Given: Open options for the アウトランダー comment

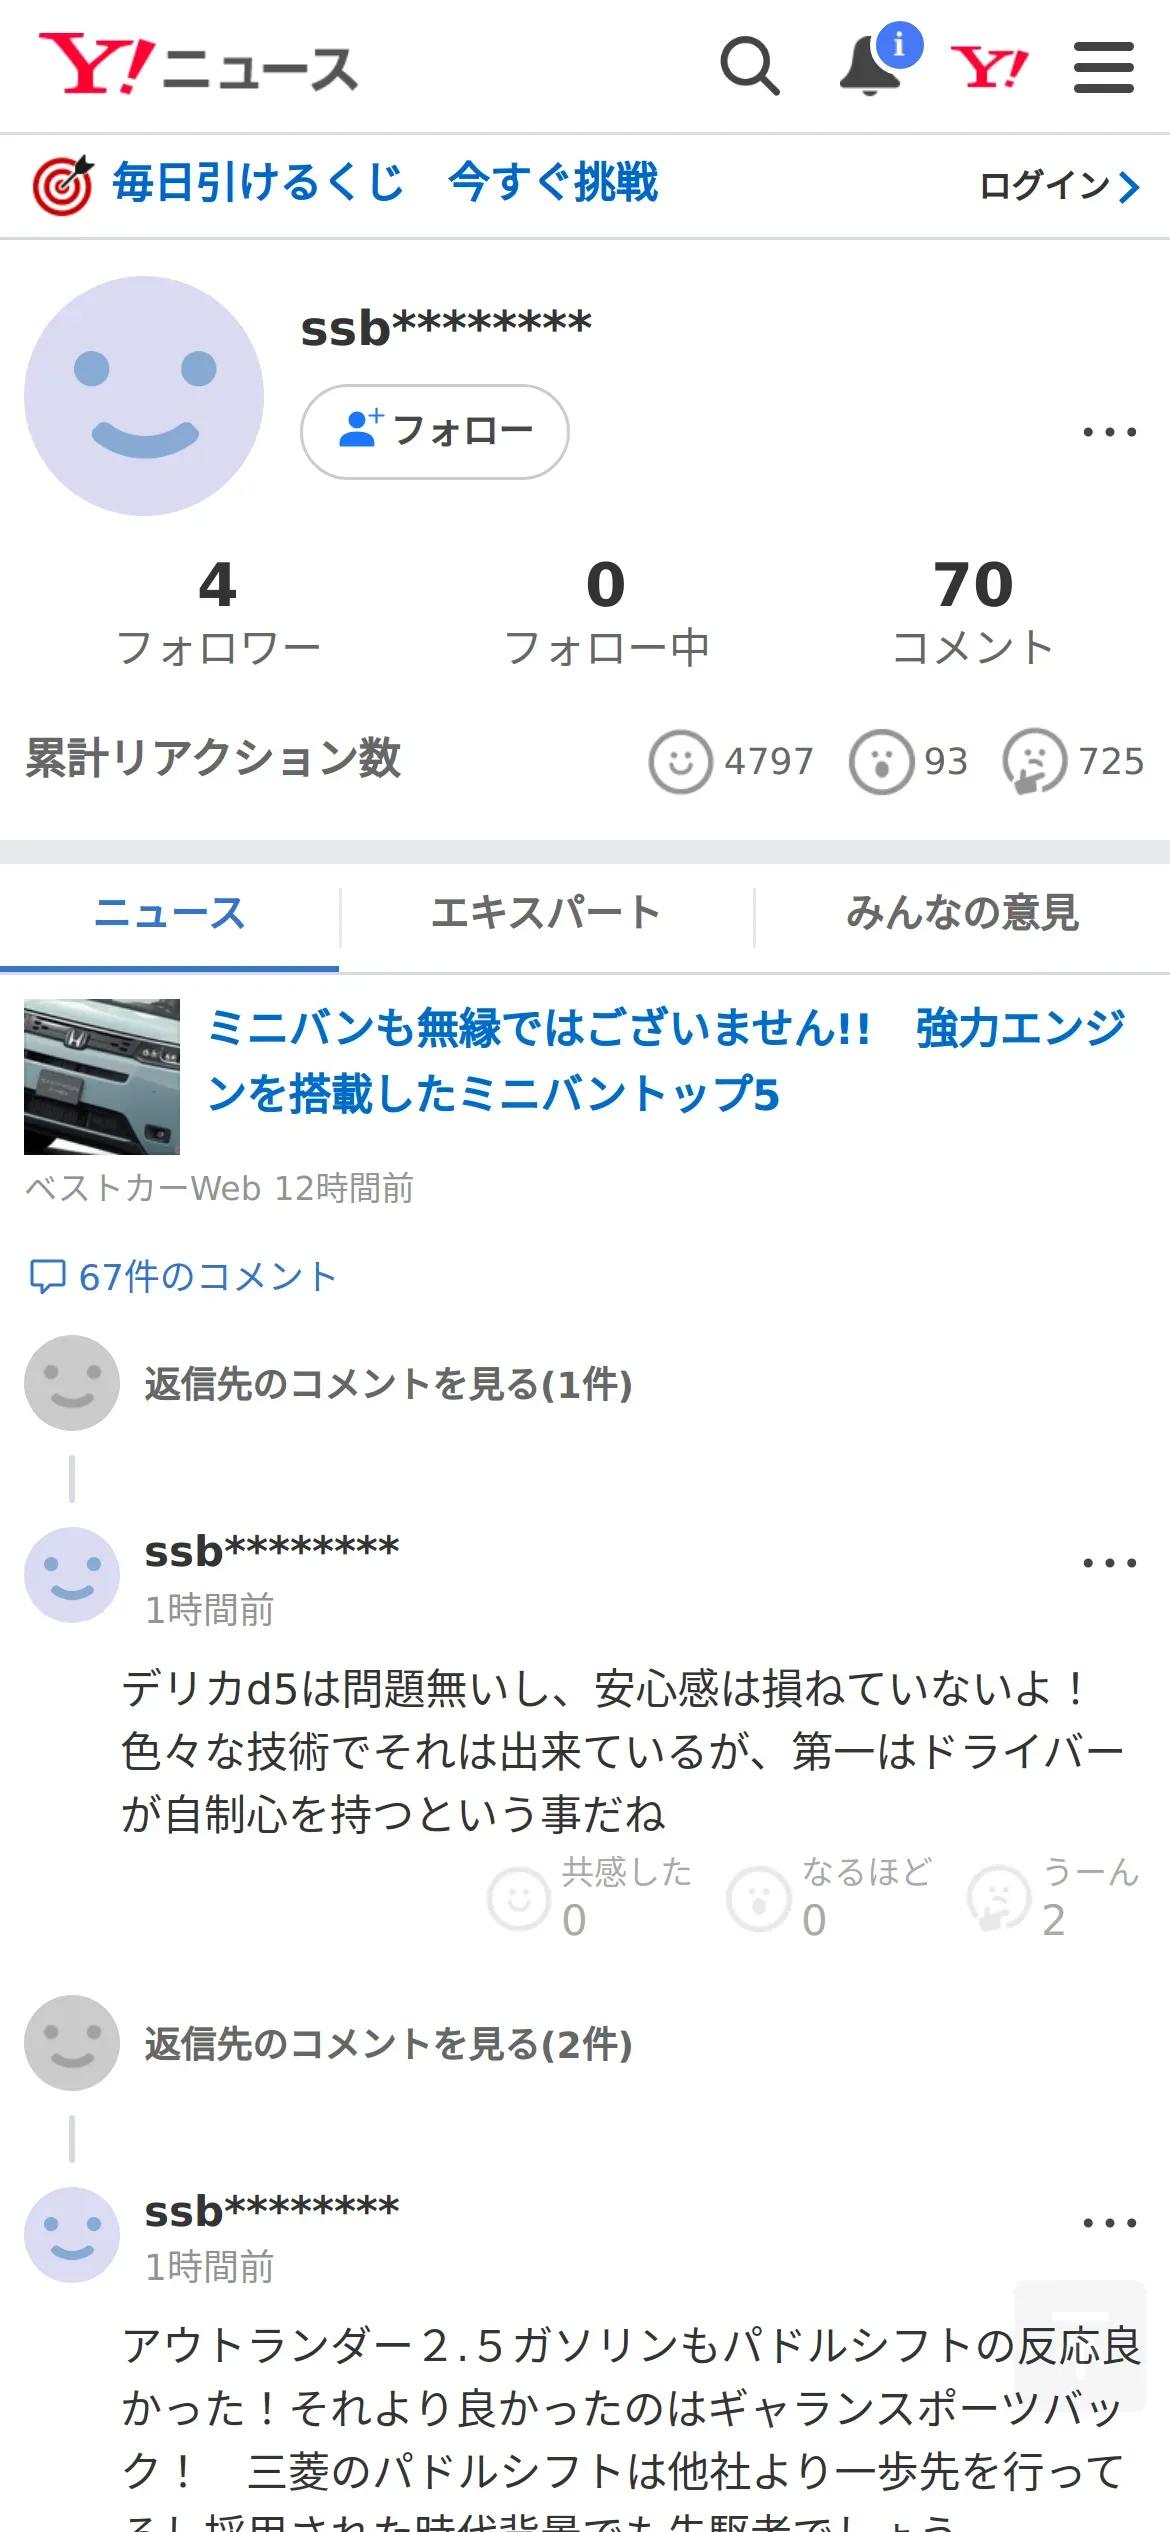Looking at the screenshot, I should tap(1110, 2223).
